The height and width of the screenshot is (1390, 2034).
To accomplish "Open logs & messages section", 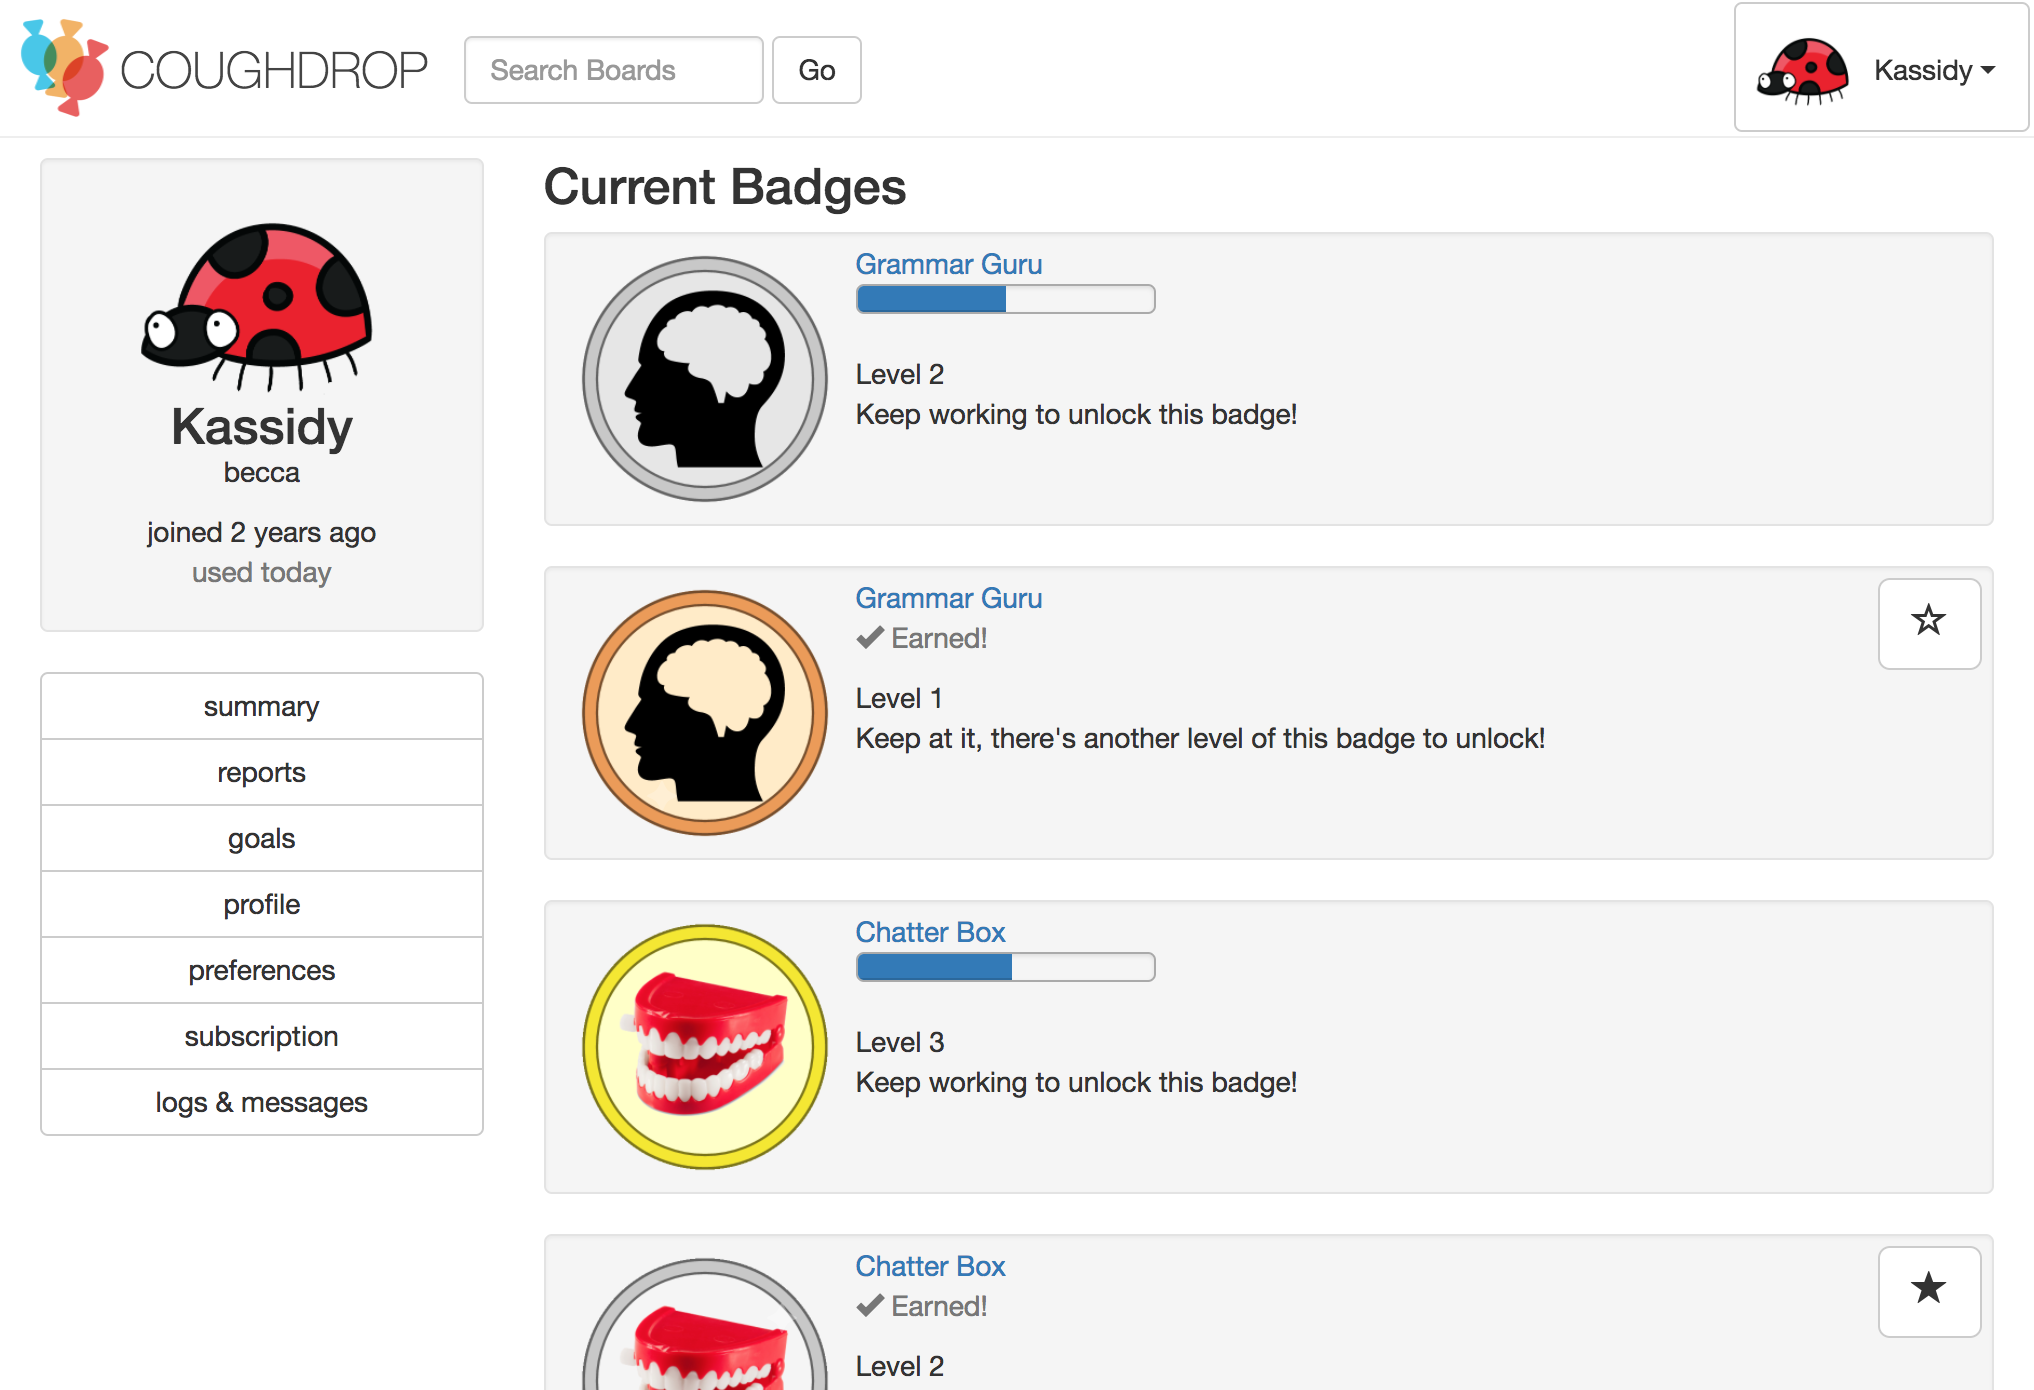I will 262,1102.
